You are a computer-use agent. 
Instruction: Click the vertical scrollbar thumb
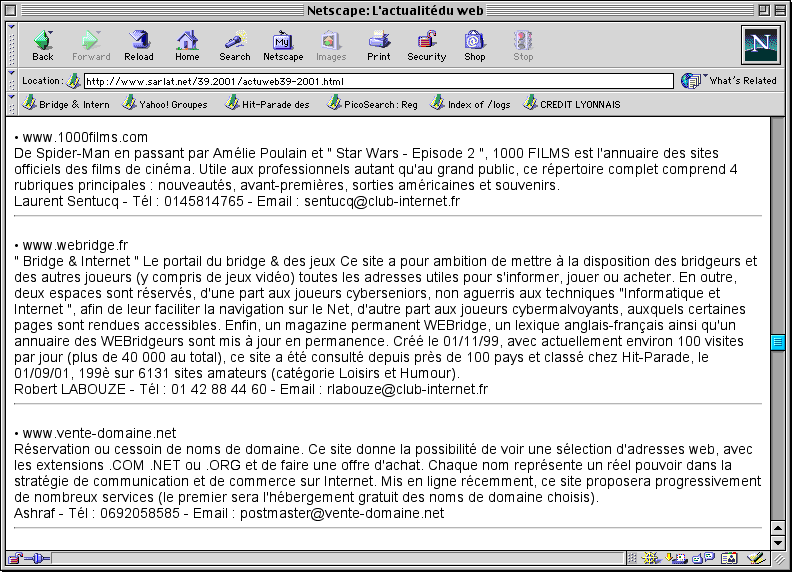point(778,342)
